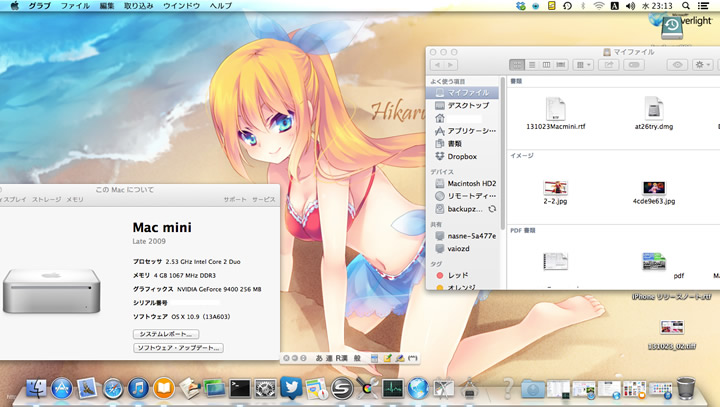The height and width of the screenshot is (407, 720).
Task: Go back in the Finder window
Action: pyautogui.click(x=438, y=65)
